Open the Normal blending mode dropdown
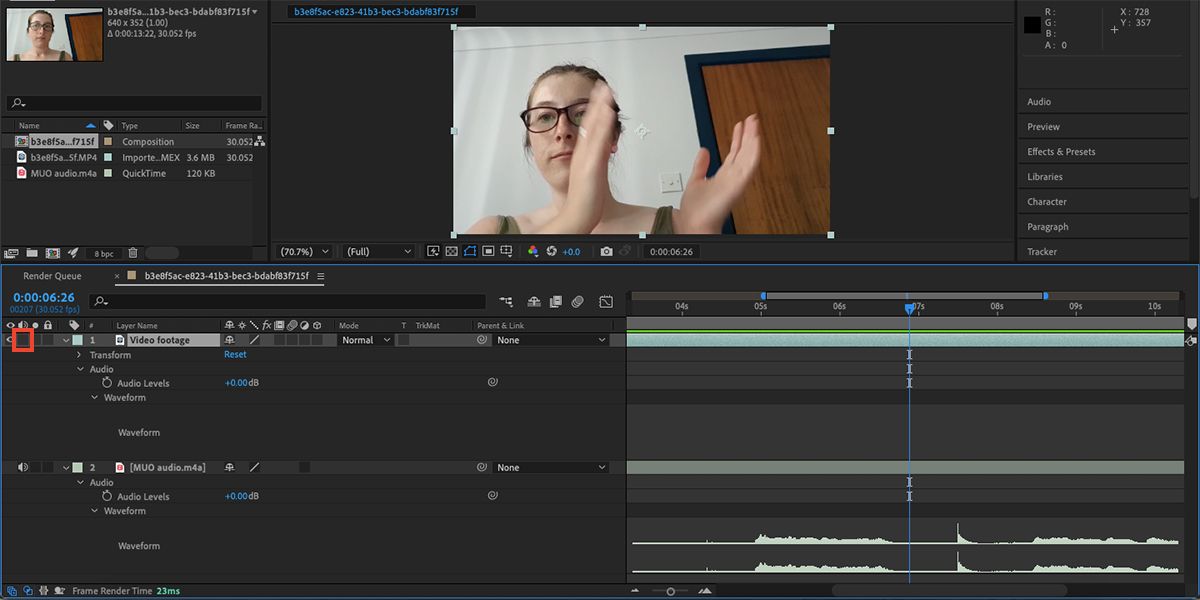This screenshot has height=600, width=1200. (x=363, y=339)
